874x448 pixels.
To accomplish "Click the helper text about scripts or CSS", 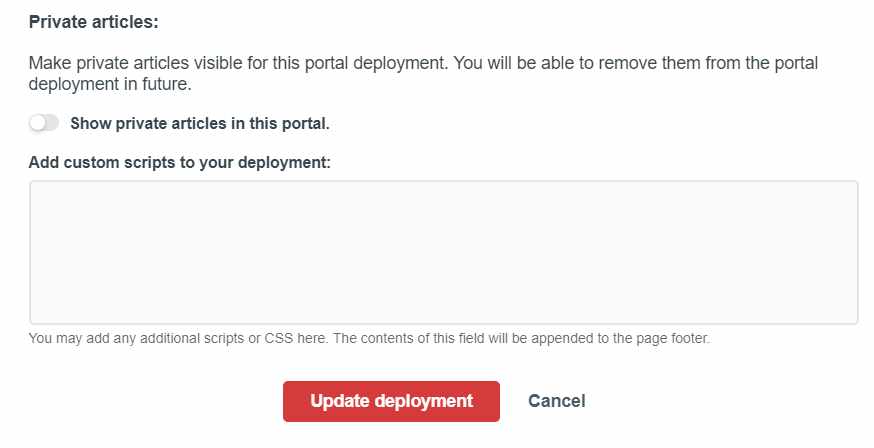I will (x=369, y=338).
